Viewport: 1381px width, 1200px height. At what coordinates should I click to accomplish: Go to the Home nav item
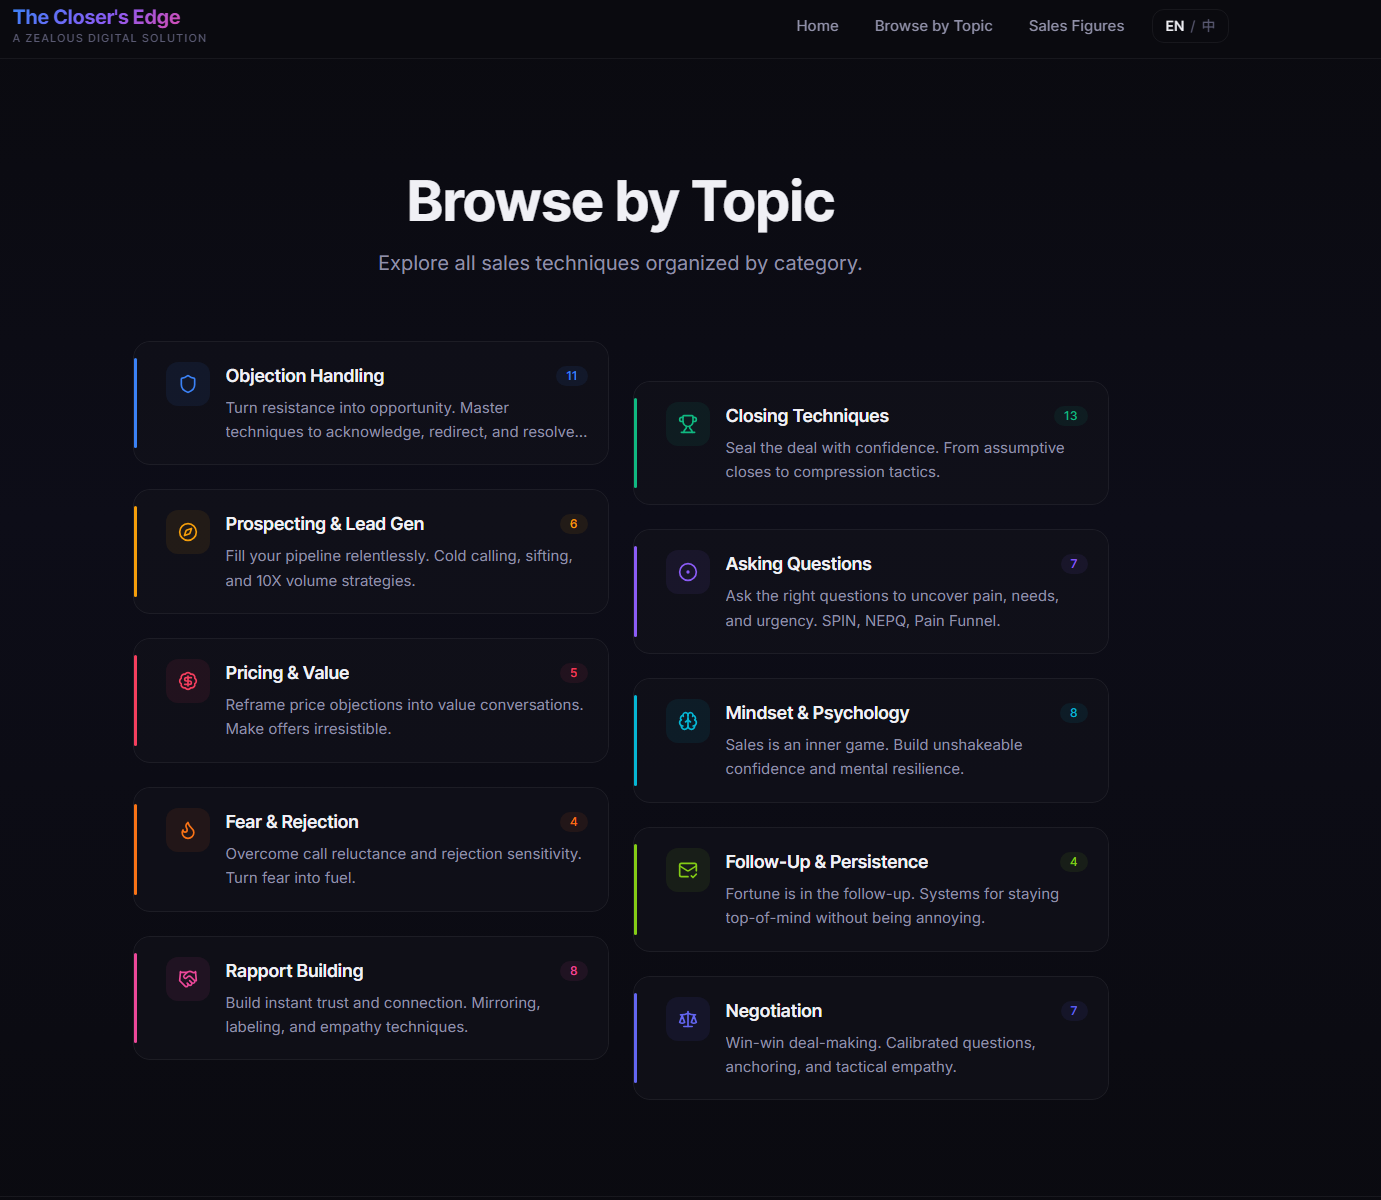[817, 26]
